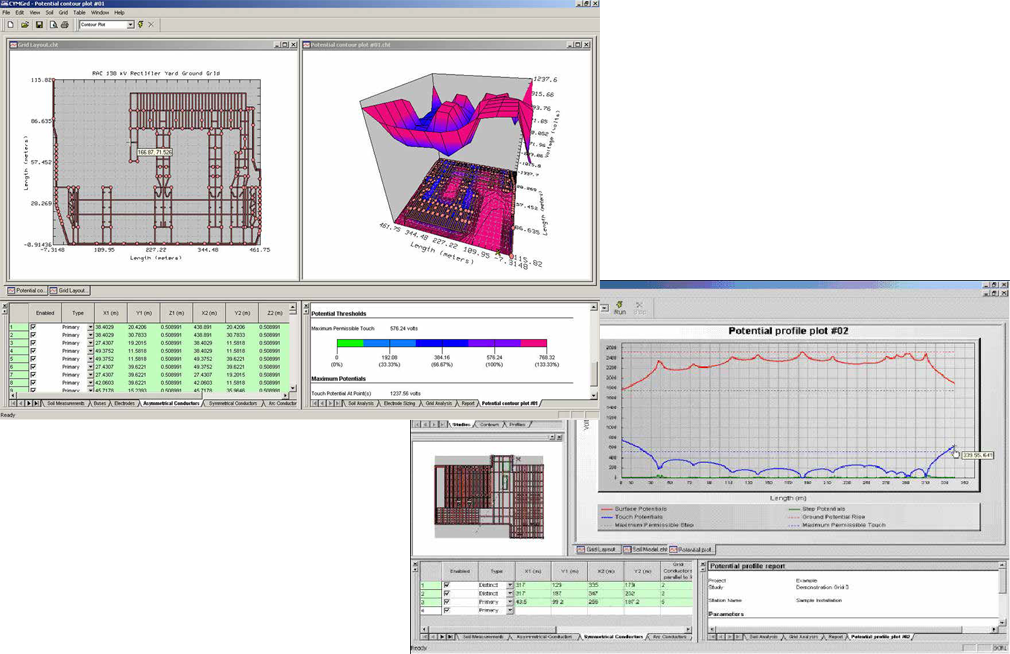Viewport: 1010px width, 654px height.
Task: Click the Enabled column header in asymmetrical table
Action: 45,313
